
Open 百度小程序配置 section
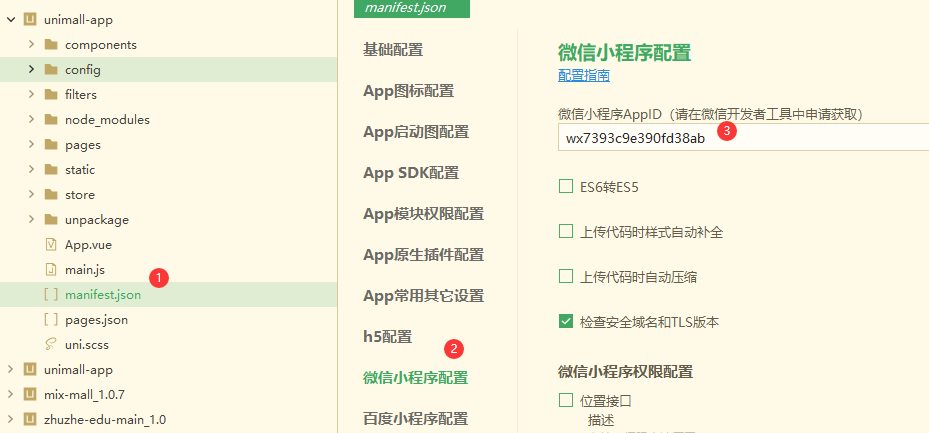pyautogui.click(x=415, y=419)
